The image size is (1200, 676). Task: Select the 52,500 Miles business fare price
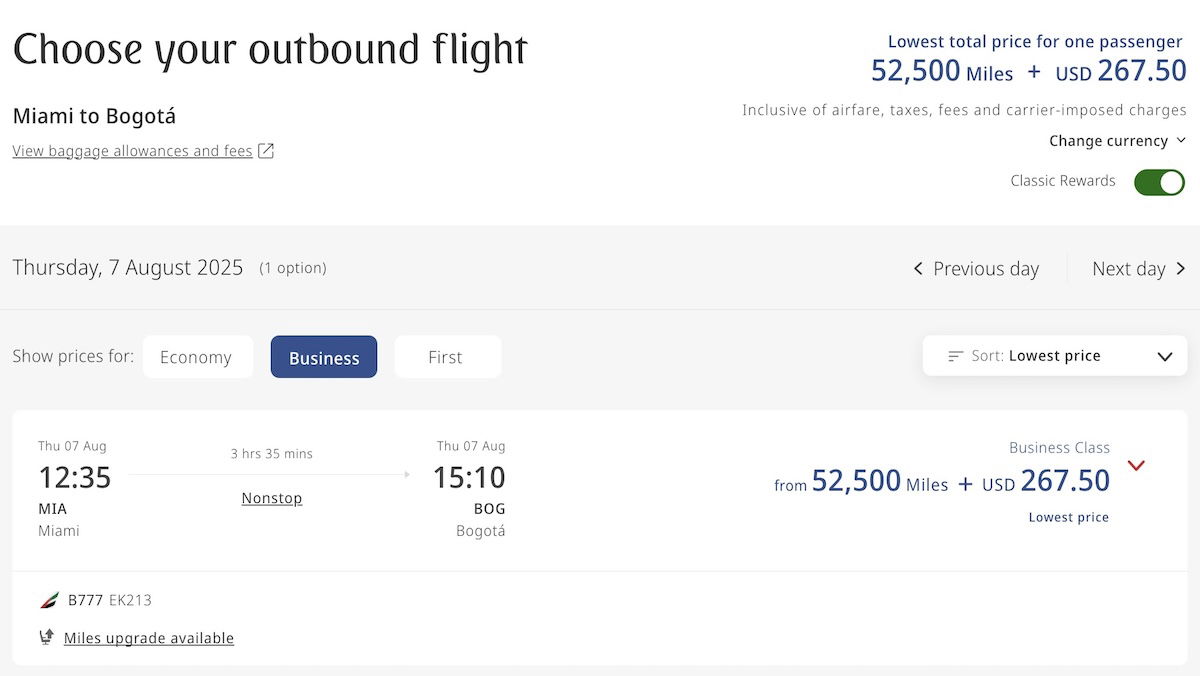(880, 482)
